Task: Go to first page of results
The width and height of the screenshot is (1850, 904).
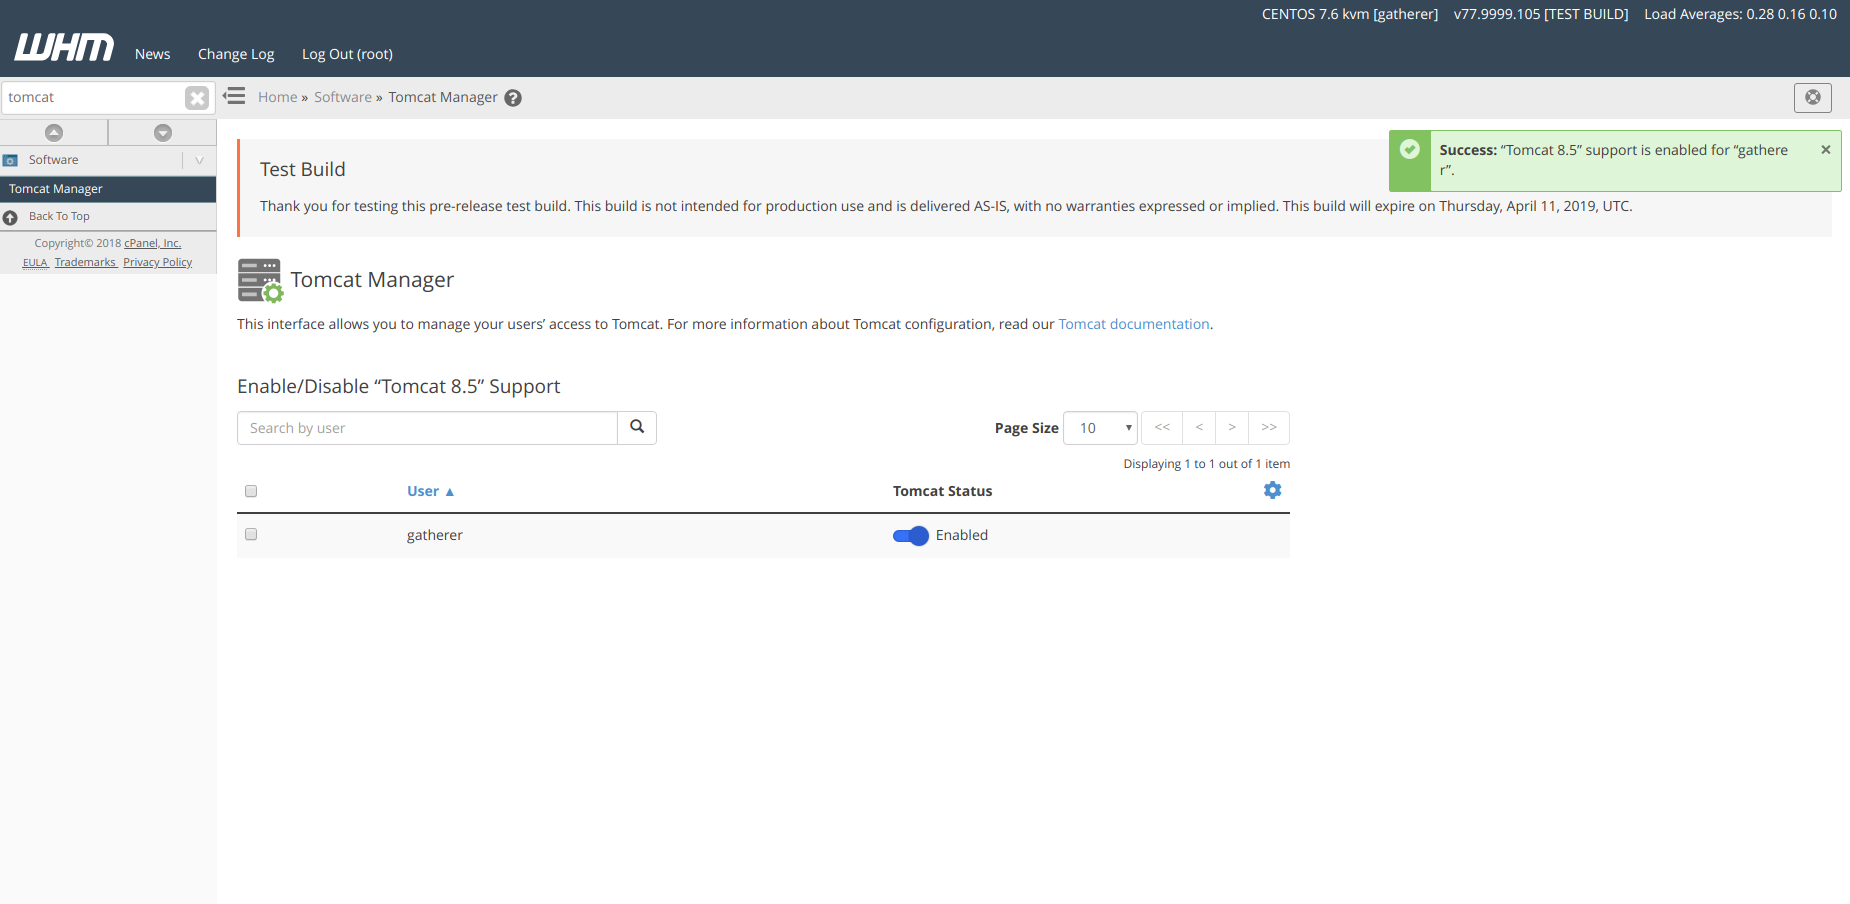Action: pos(1162,428)
